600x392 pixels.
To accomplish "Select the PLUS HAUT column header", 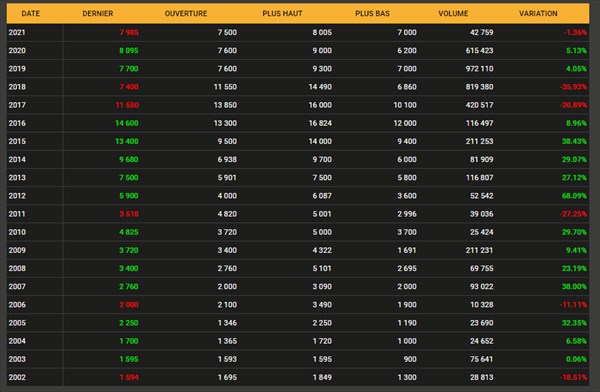I will pos(282,13).
